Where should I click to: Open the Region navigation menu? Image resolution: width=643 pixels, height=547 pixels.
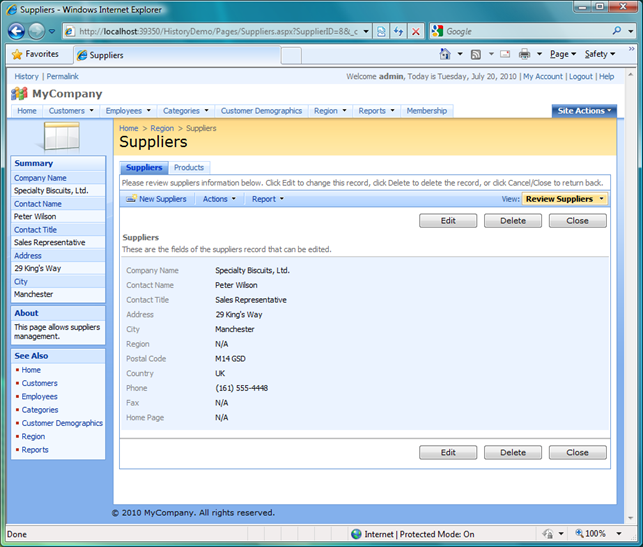[x=330, y=111]
